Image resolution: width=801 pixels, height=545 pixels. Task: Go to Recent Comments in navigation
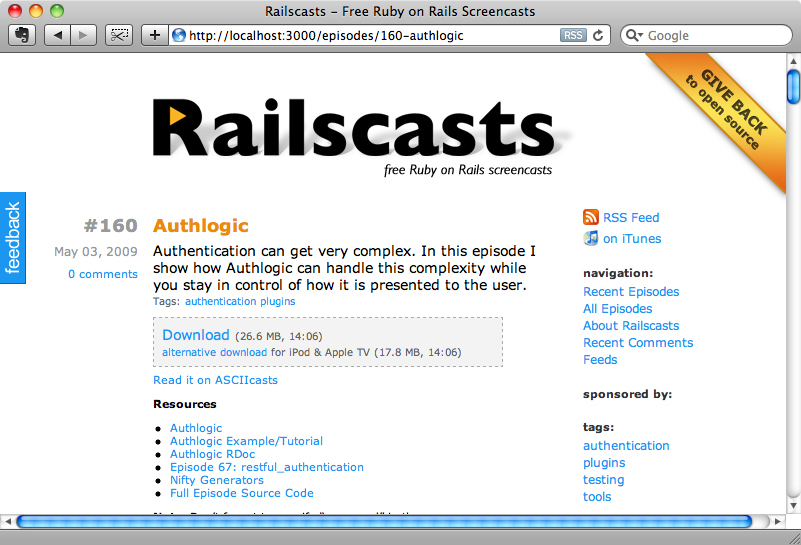638,343
